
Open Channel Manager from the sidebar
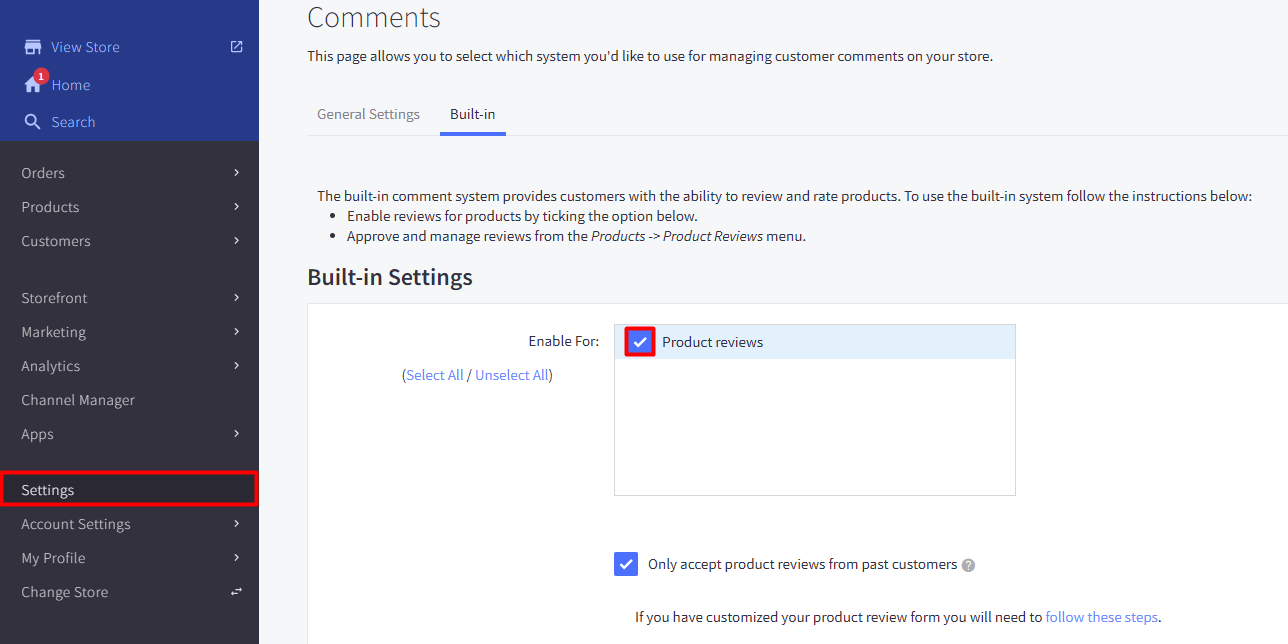pos(78,400)
